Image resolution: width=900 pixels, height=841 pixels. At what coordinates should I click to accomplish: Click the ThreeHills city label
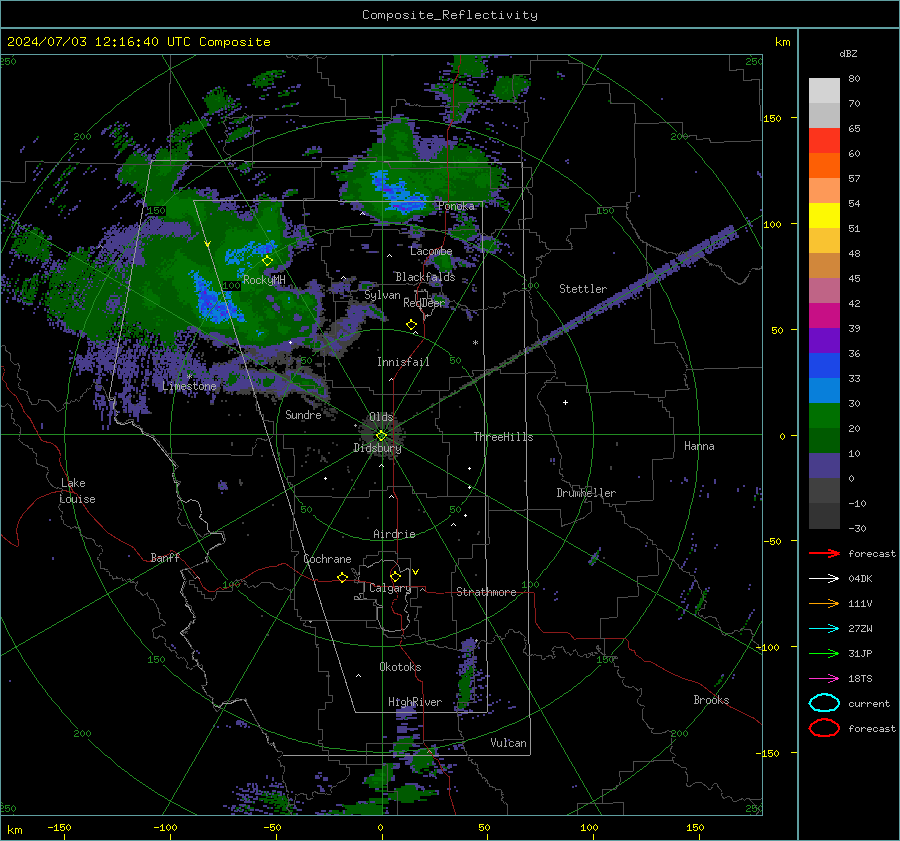click(x=503, y=437)
